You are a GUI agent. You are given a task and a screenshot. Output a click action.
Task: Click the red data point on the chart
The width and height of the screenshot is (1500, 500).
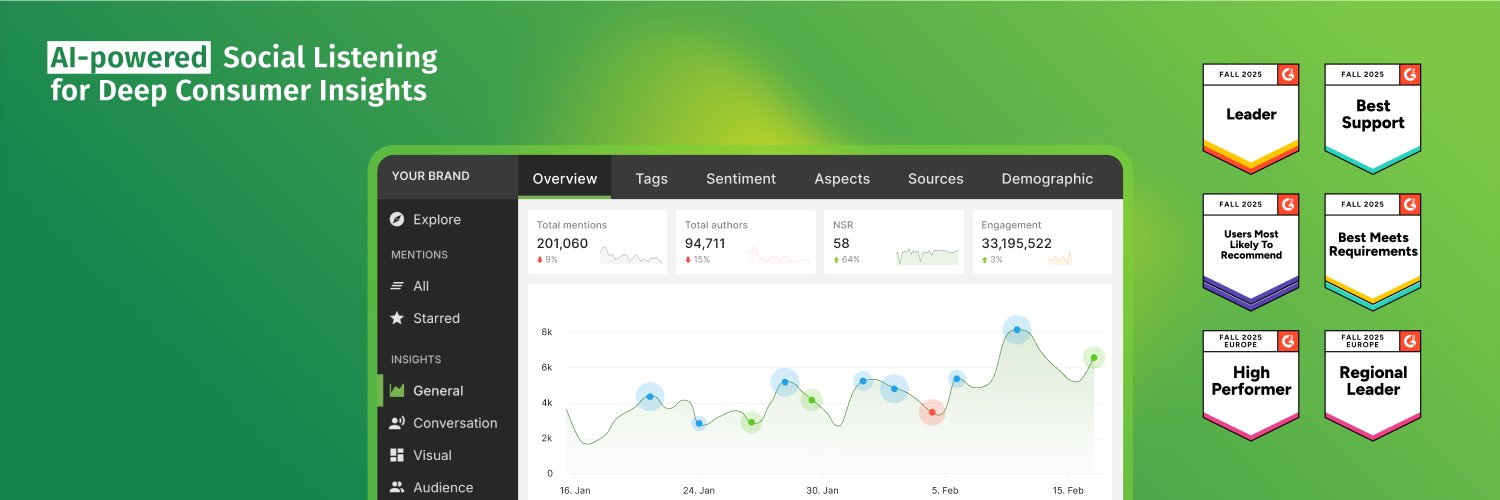(932, 412)
